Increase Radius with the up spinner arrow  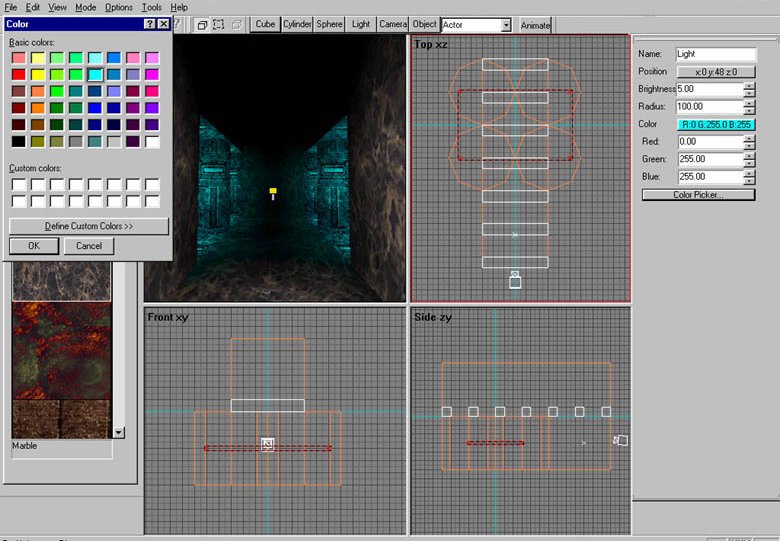[x=750, y=103]
